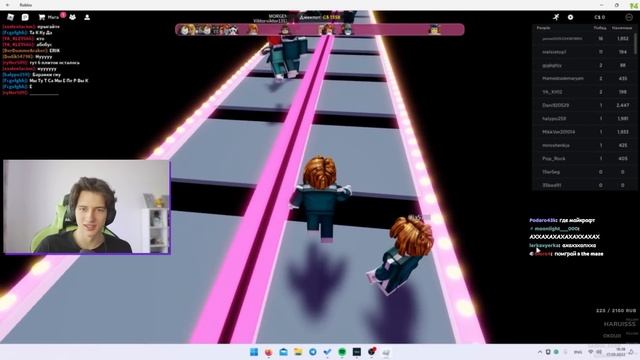The width and height of the screenshot is (640, 360).
Task: Select the Pop_Rock leaderboard row
Action: click(584, 158)
